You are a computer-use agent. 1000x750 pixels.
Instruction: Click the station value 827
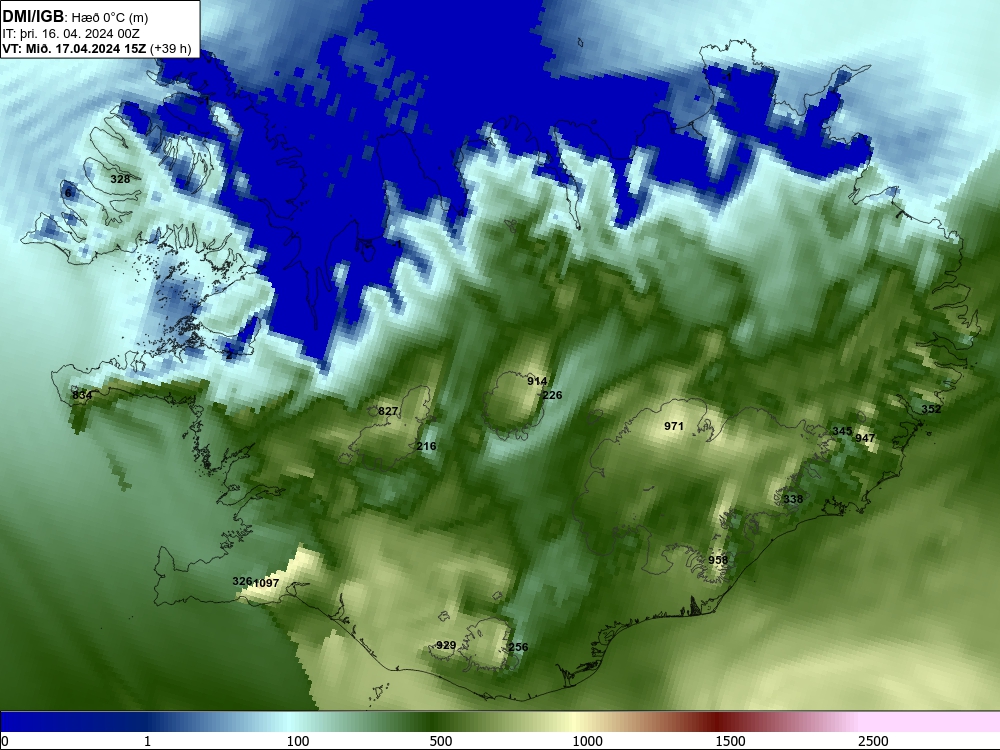tap(388, 411)
